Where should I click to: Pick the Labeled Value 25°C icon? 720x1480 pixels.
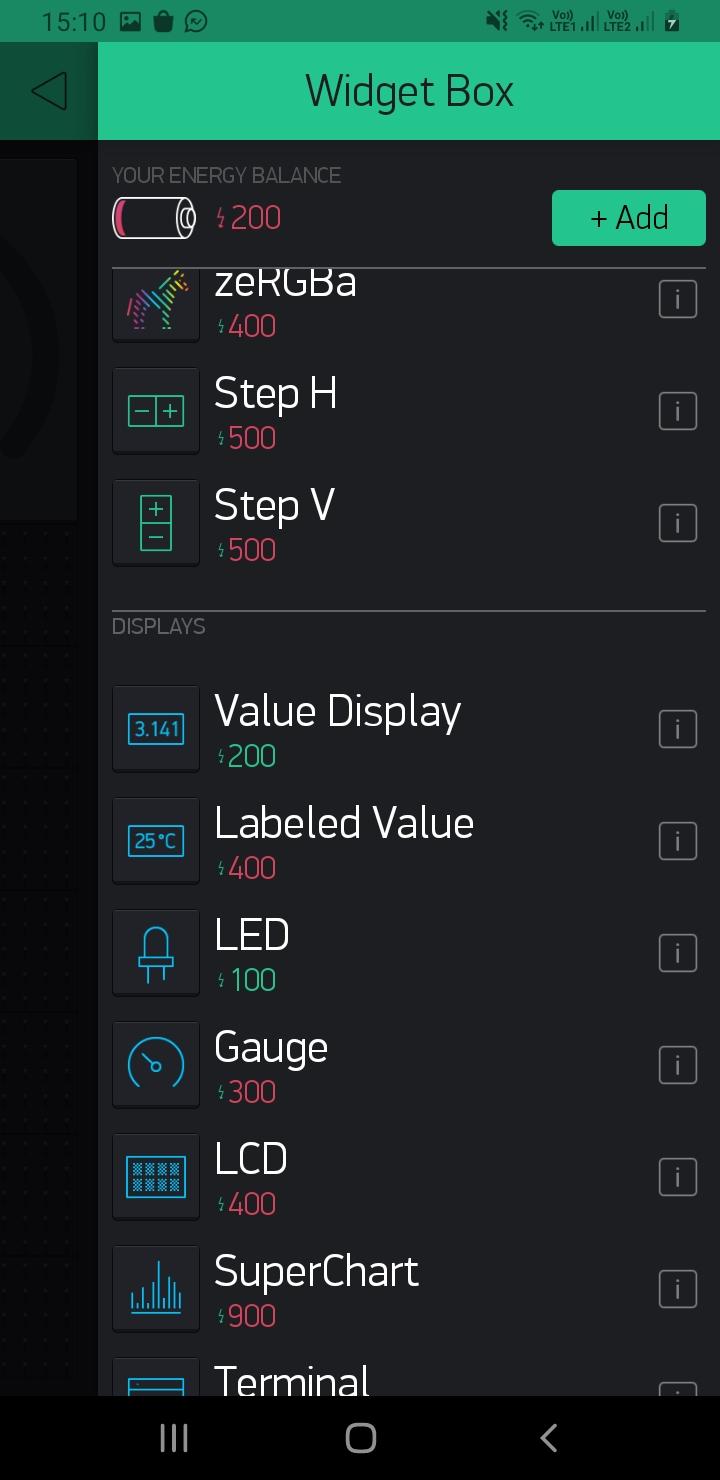click(156, 841)
